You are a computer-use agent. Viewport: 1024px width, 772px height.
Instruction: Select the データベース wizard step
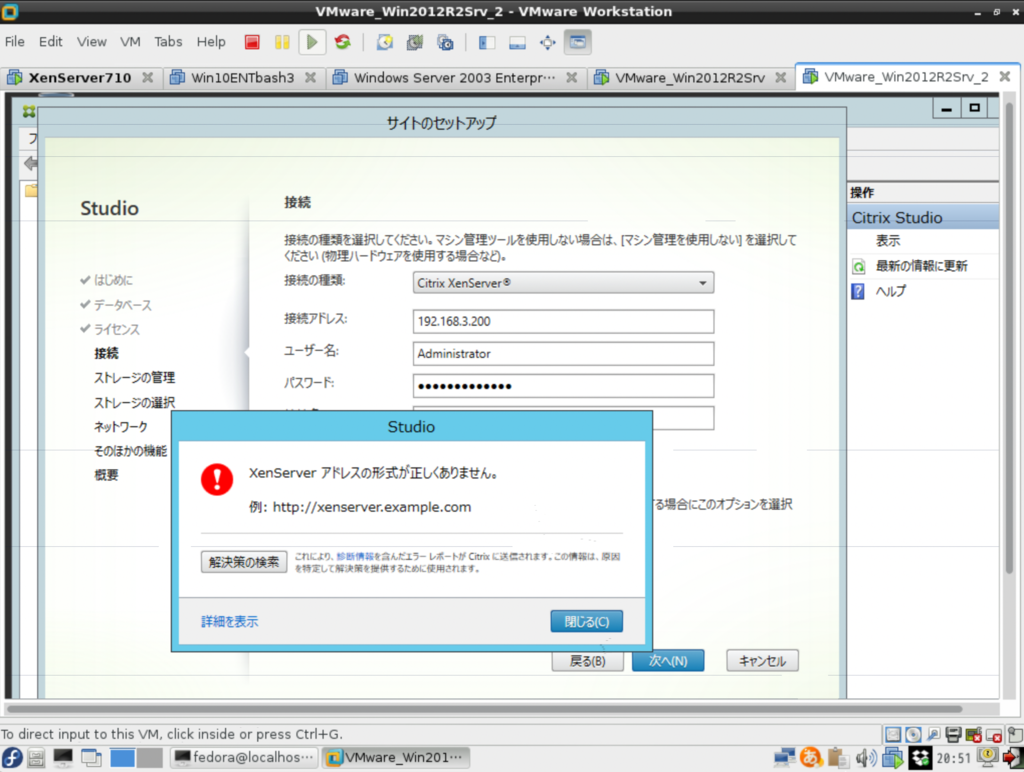coord(122,305)
